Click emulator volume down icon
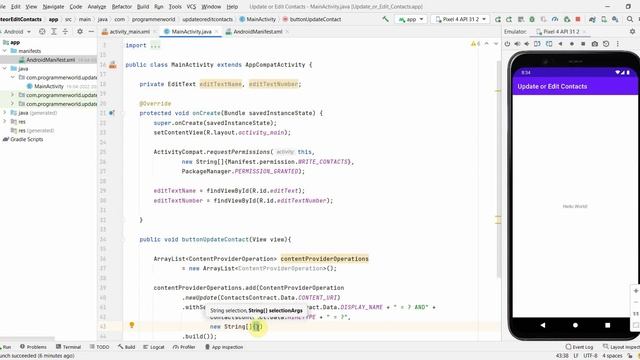This screenshot has height=360, width=640. point(527,44)
